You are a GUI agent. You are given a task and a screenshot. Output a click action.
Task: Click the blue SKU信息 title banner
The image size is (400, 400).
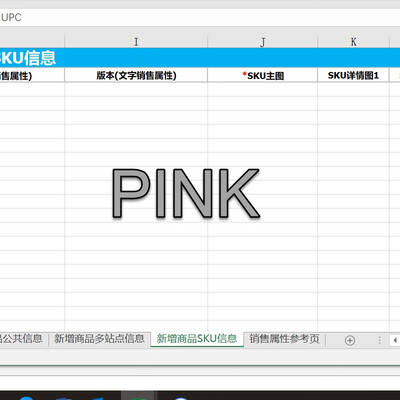(200, 58)
